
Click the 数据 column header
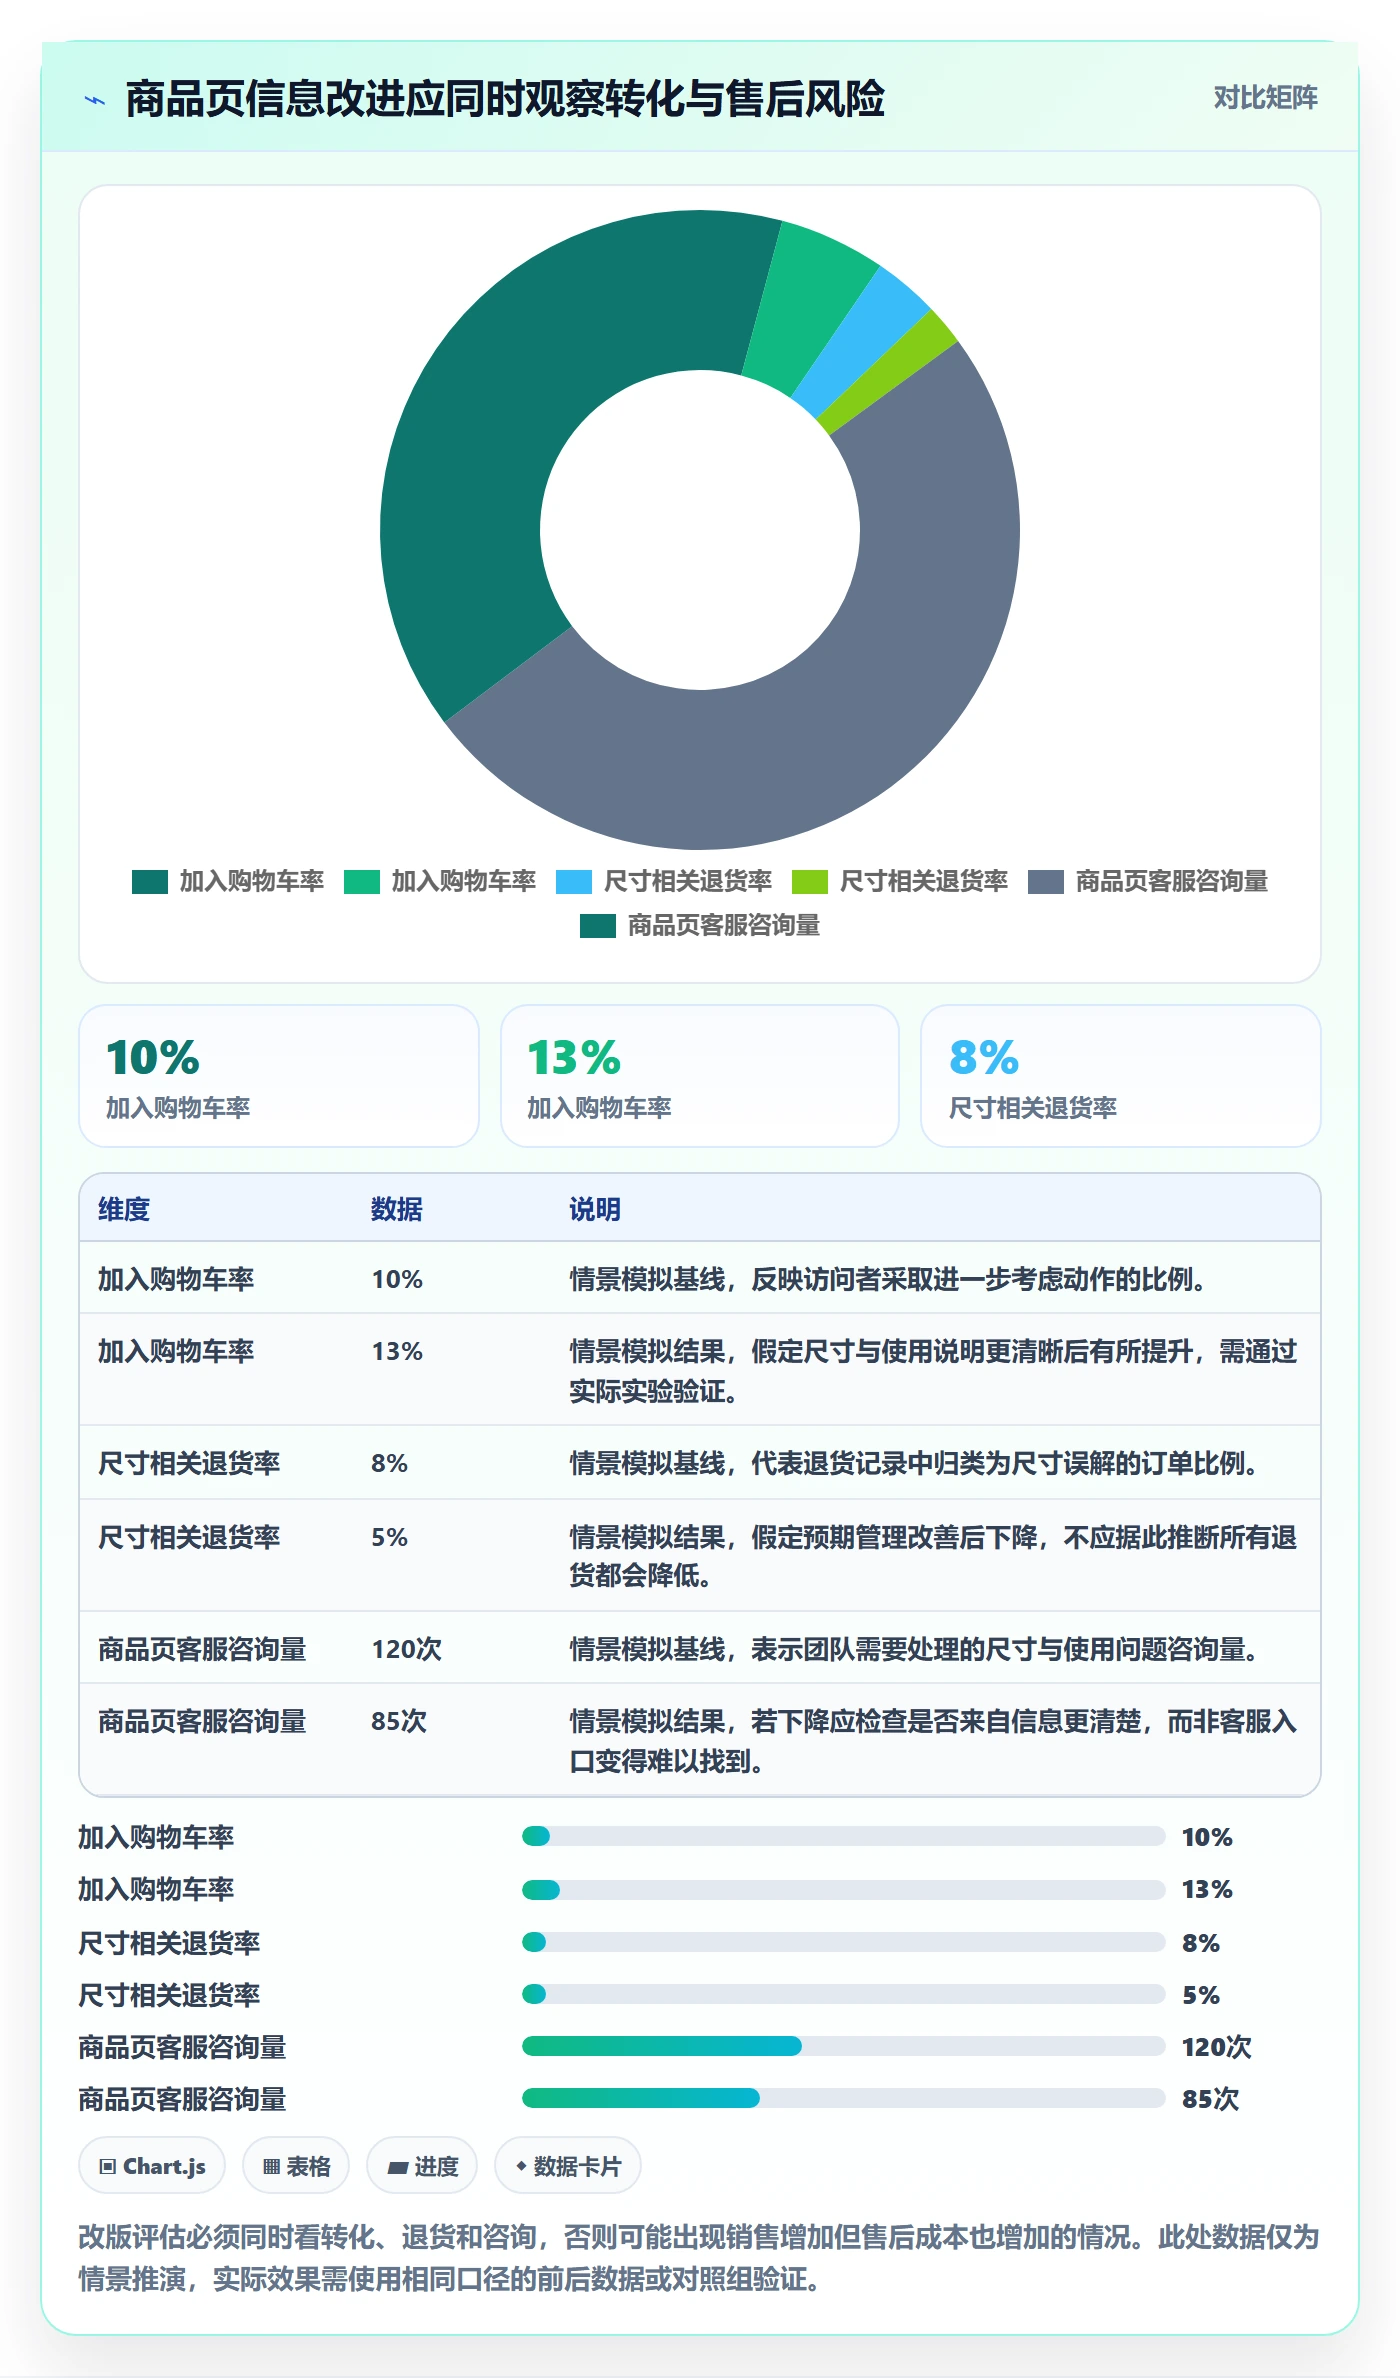point(397,1209)
